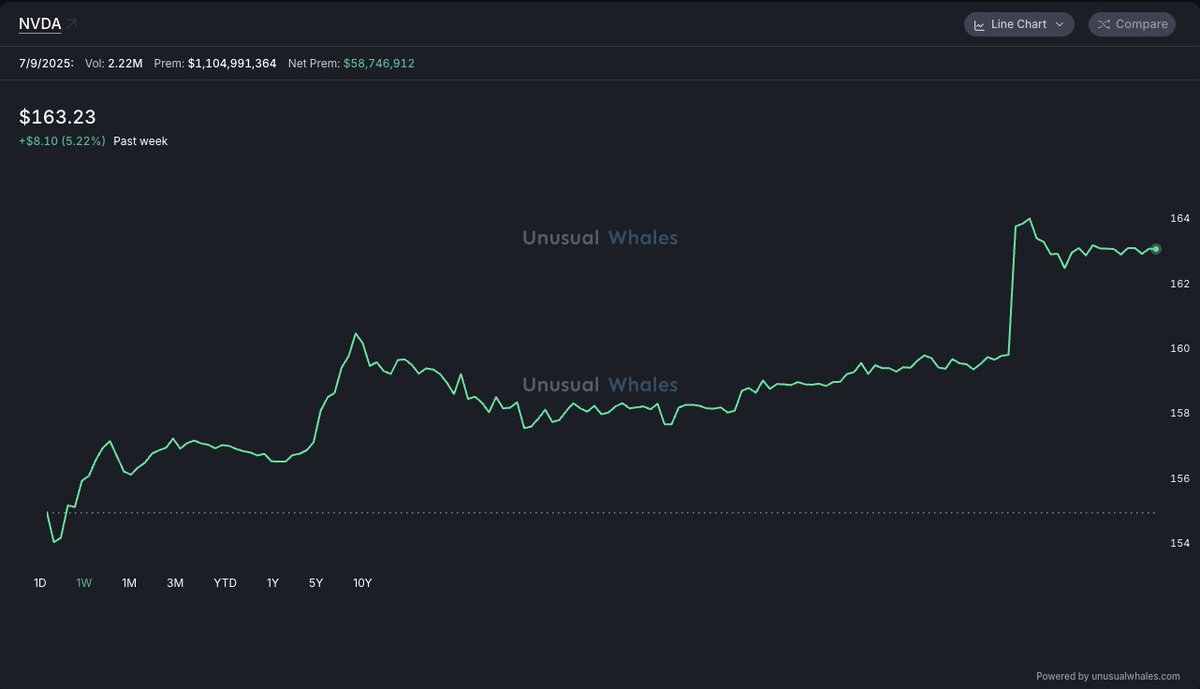The height and width of the screenshot is (689, 1200).
Task: Click the premium value $1,104,991,364
Action: click(x=232, y=63)
